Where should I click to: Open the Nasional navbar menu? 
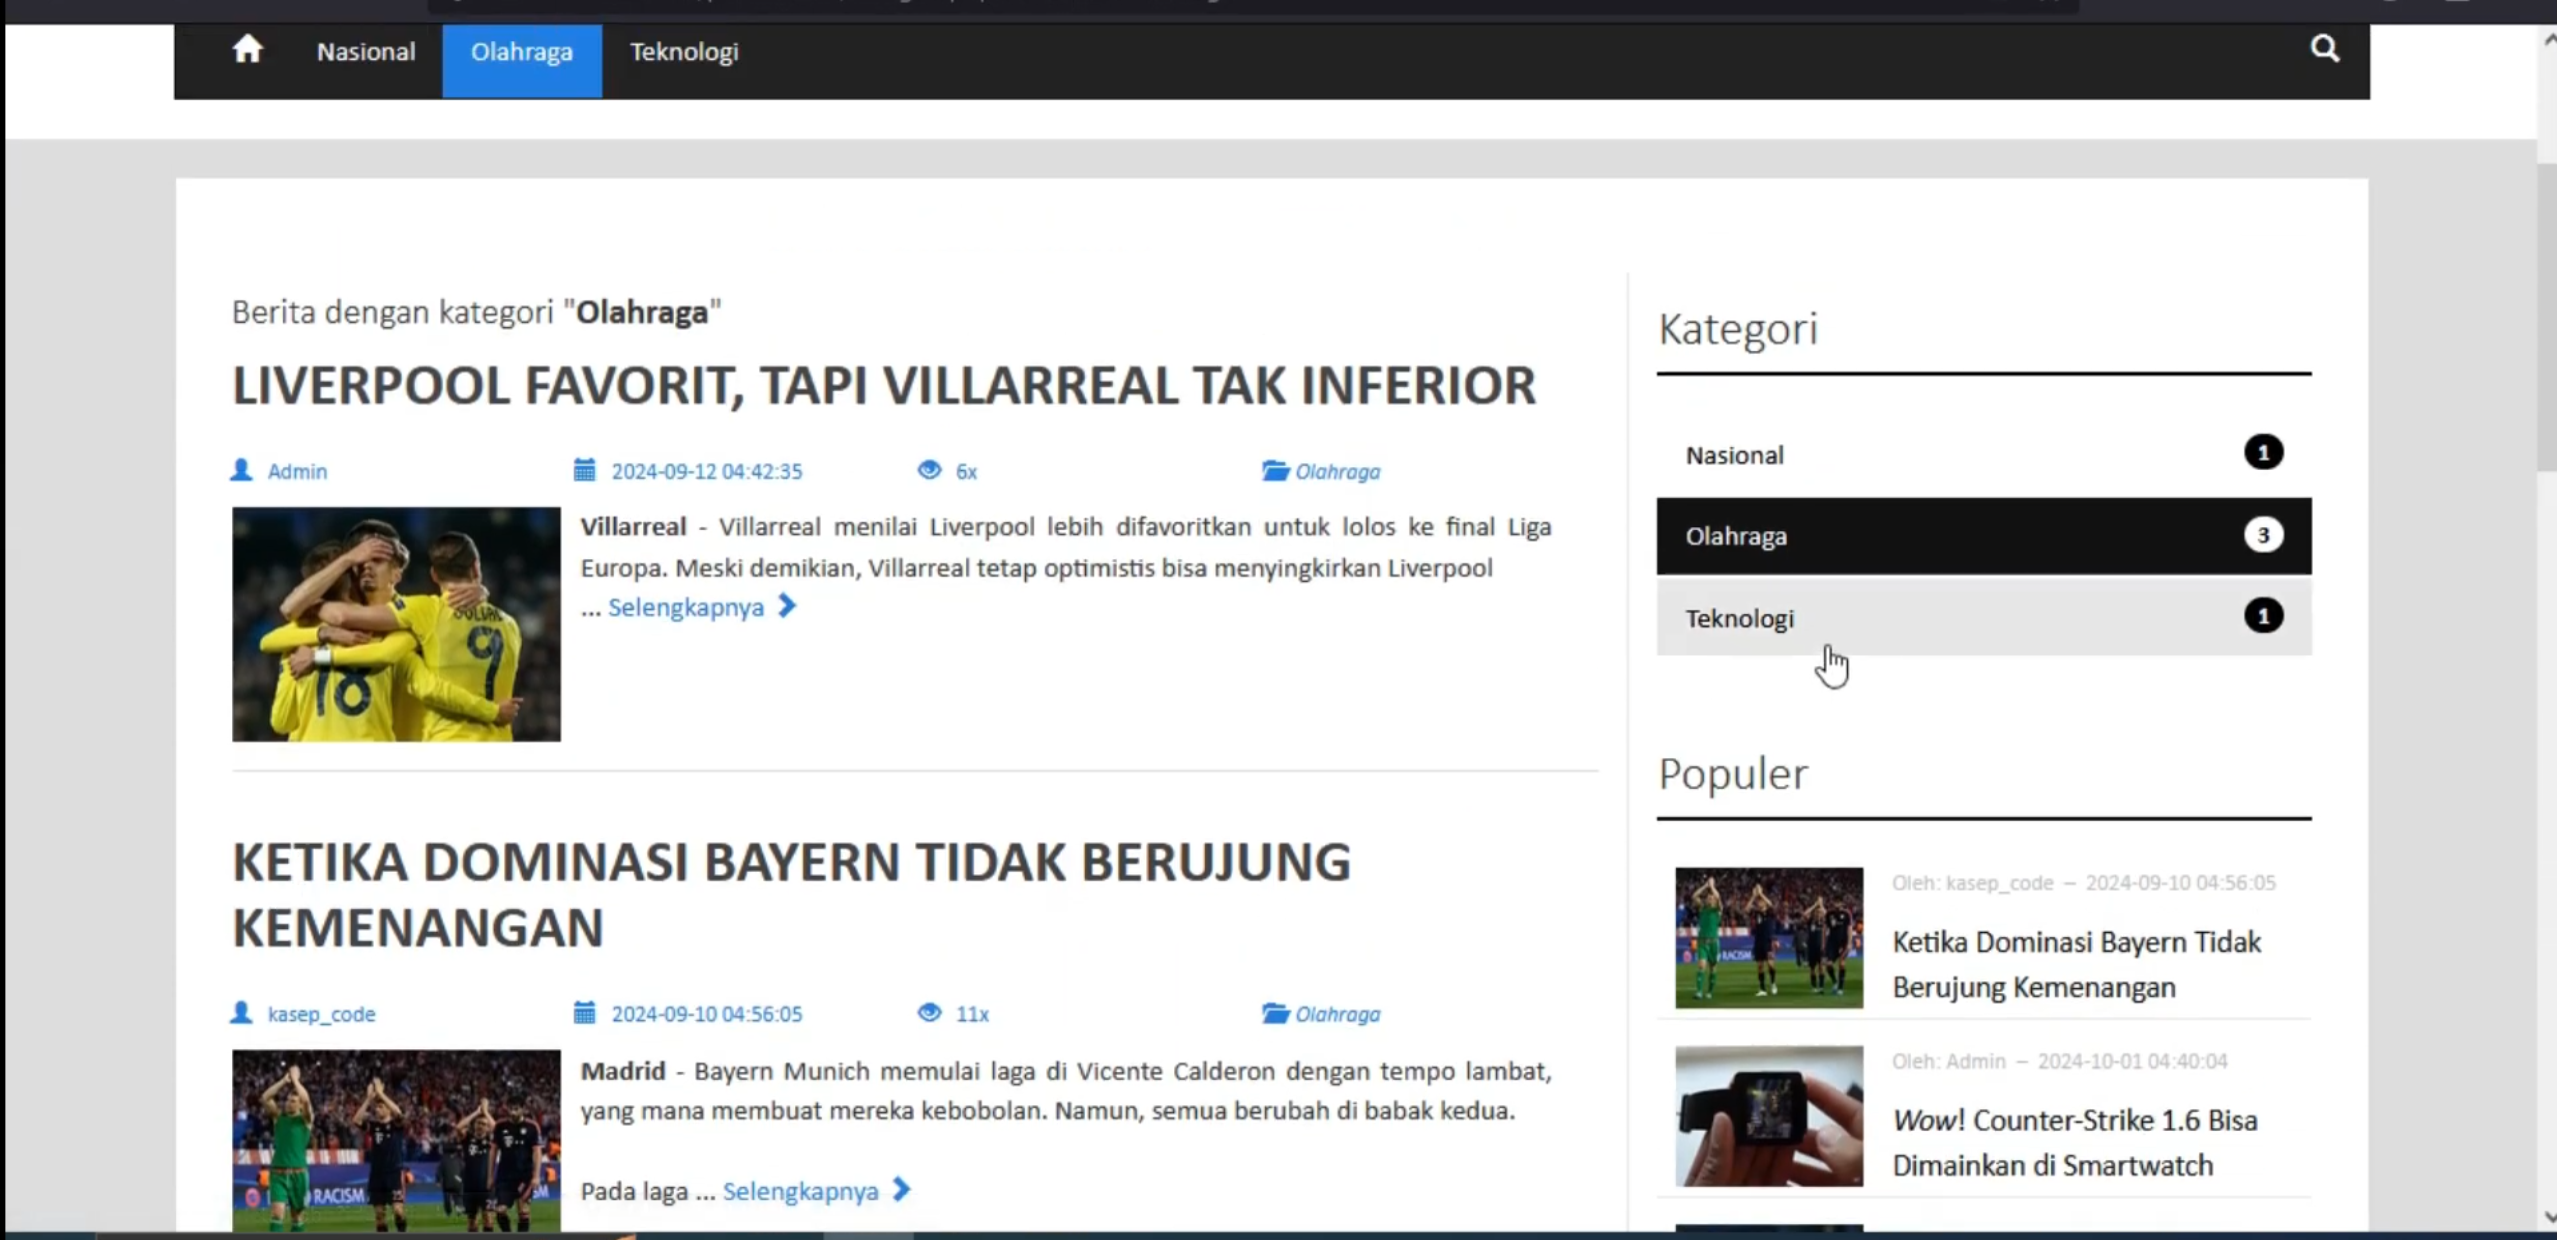[366, 52]
